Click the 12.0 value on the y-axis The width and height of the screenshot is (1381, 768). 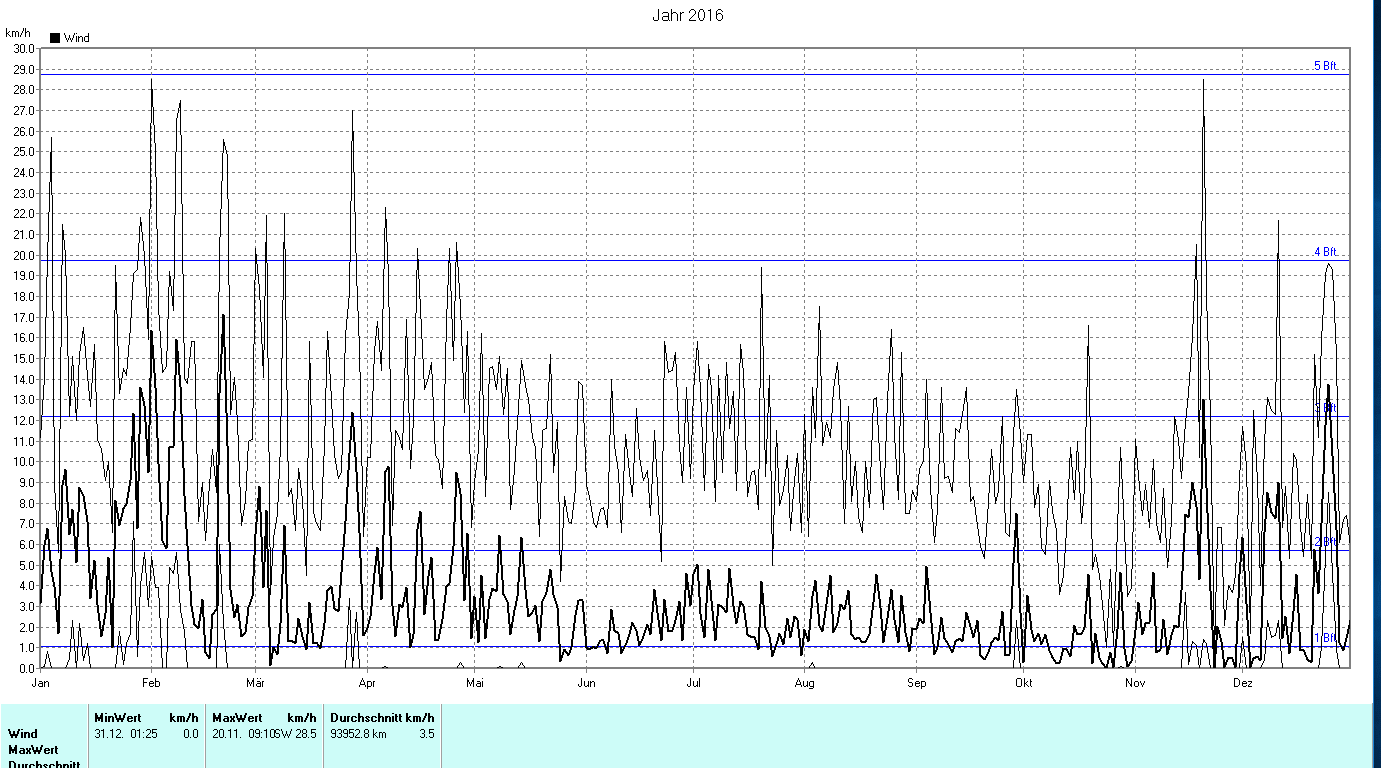coord(23,420)
